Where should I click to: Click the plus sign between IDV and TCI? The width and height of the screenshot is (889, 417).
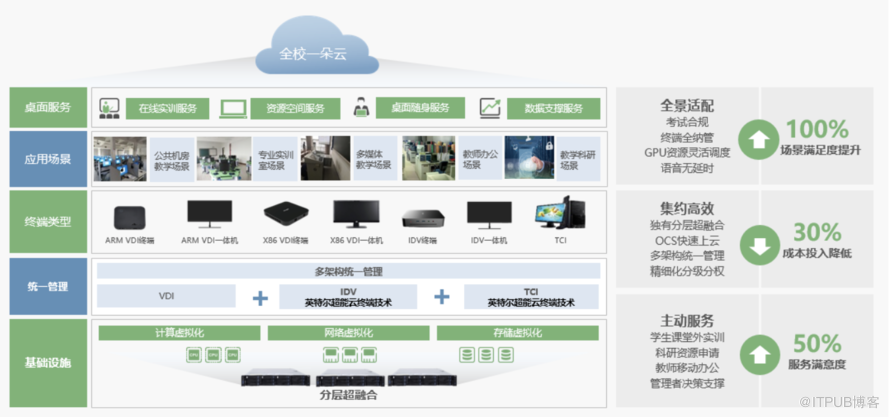click(442, 297)
